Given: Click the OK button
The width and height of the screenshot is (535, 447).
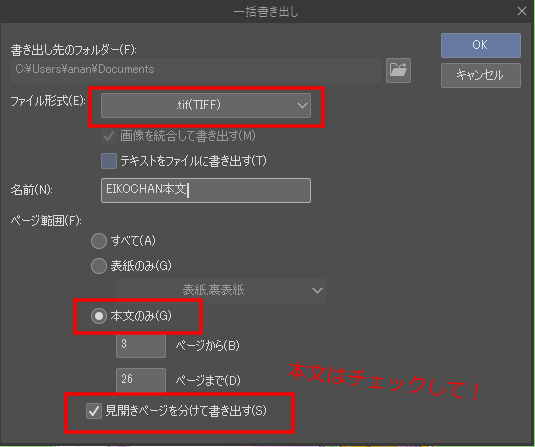Looking at the screenshot, I should pyautogui.click(x=480, y=45).
